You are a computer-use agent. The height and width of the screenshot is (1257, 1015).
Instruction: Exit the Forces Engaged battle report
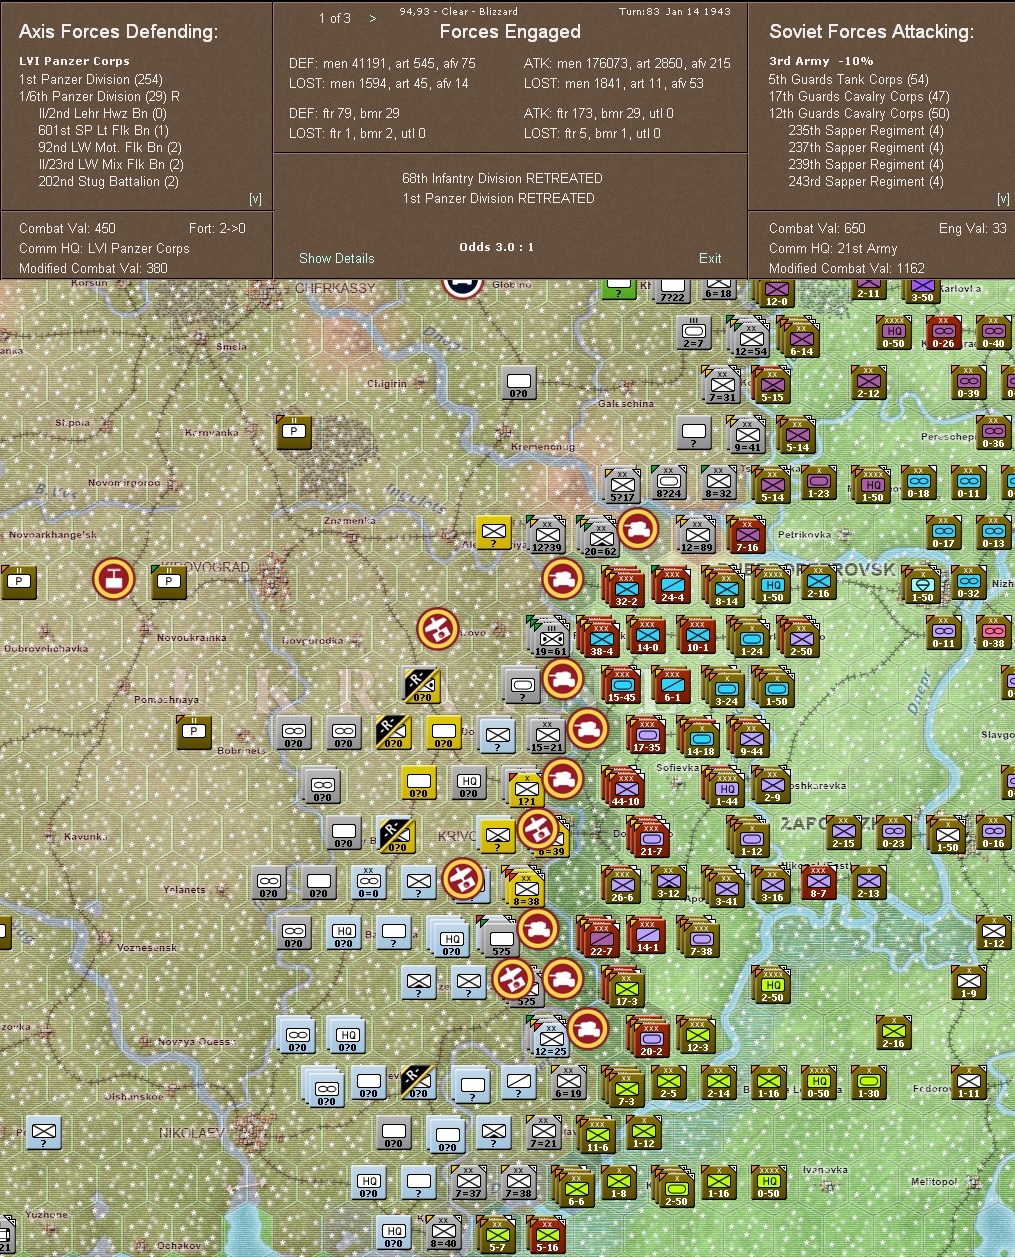pos(710,258)
